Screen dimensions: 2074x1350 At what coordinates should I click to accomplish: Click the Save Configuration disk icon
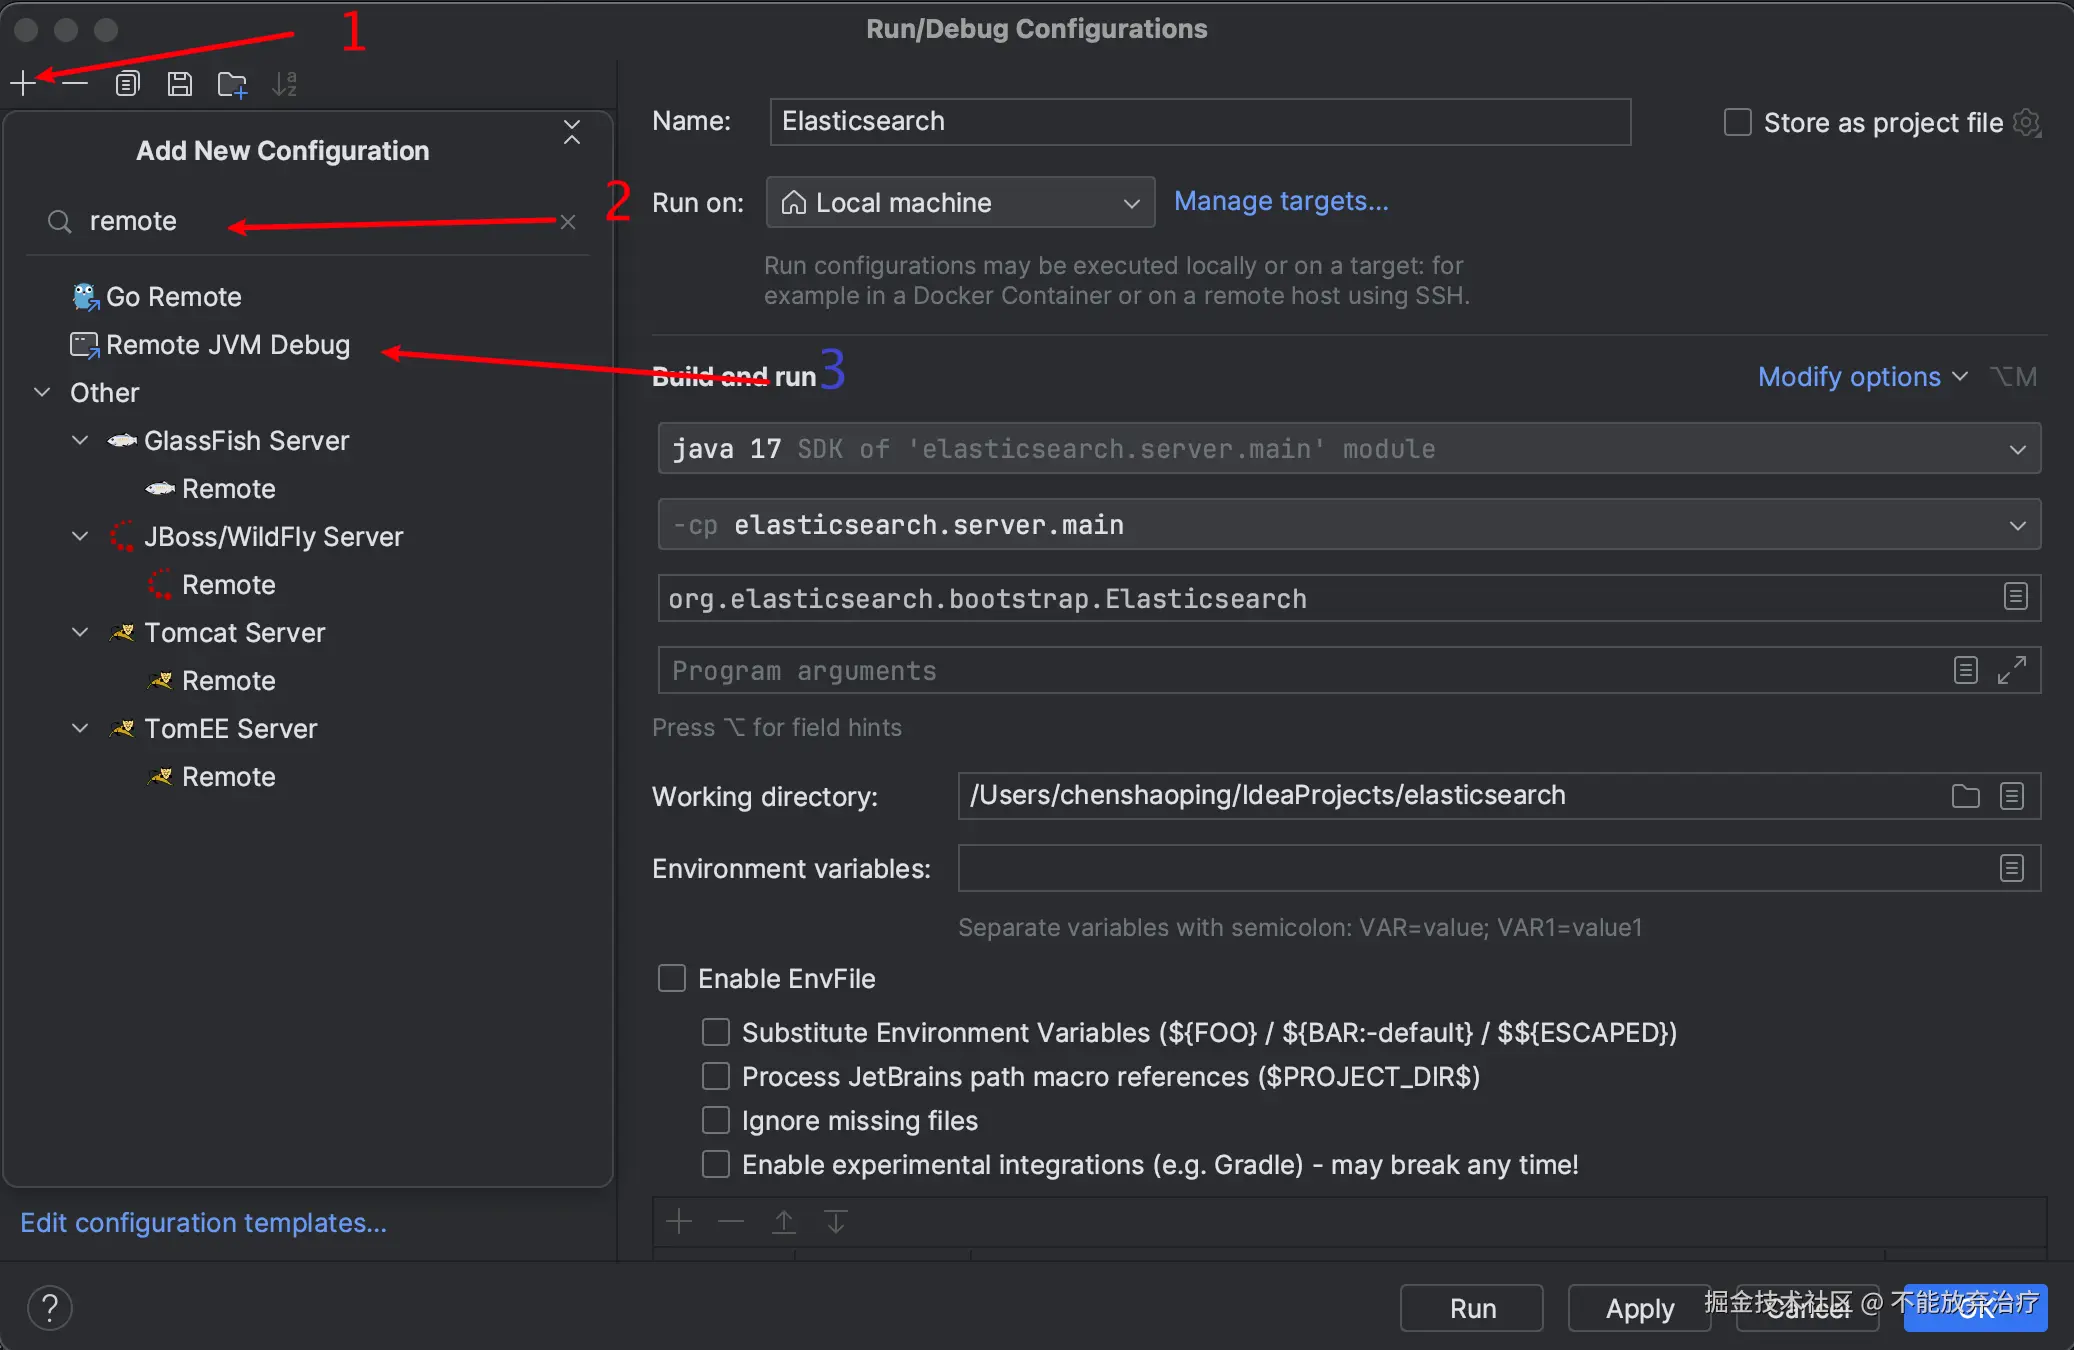pyautogui.click(x=179, y=84)
